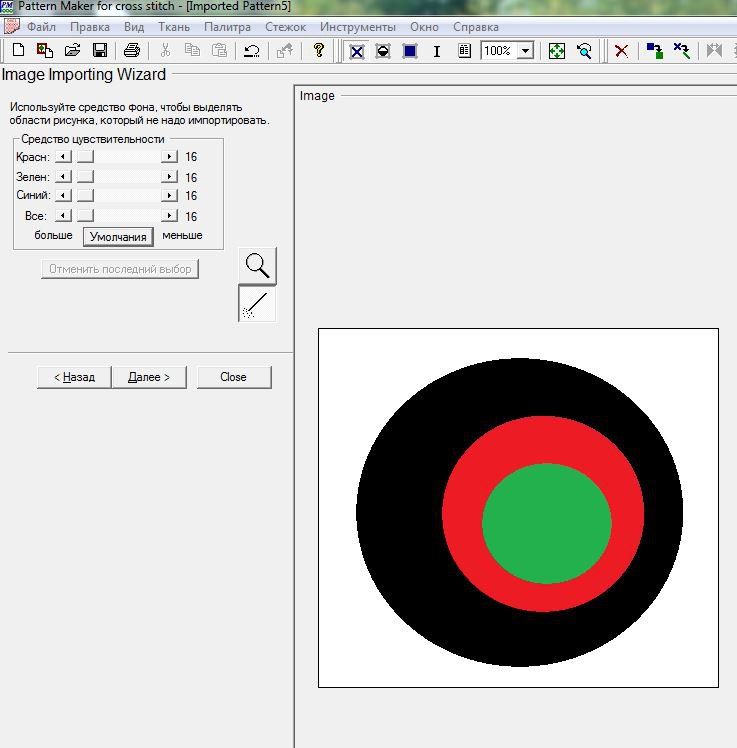Toggle the stitch view button with X symbol
The width and height of the screenshot is (737, 748).
coord(356,50)
